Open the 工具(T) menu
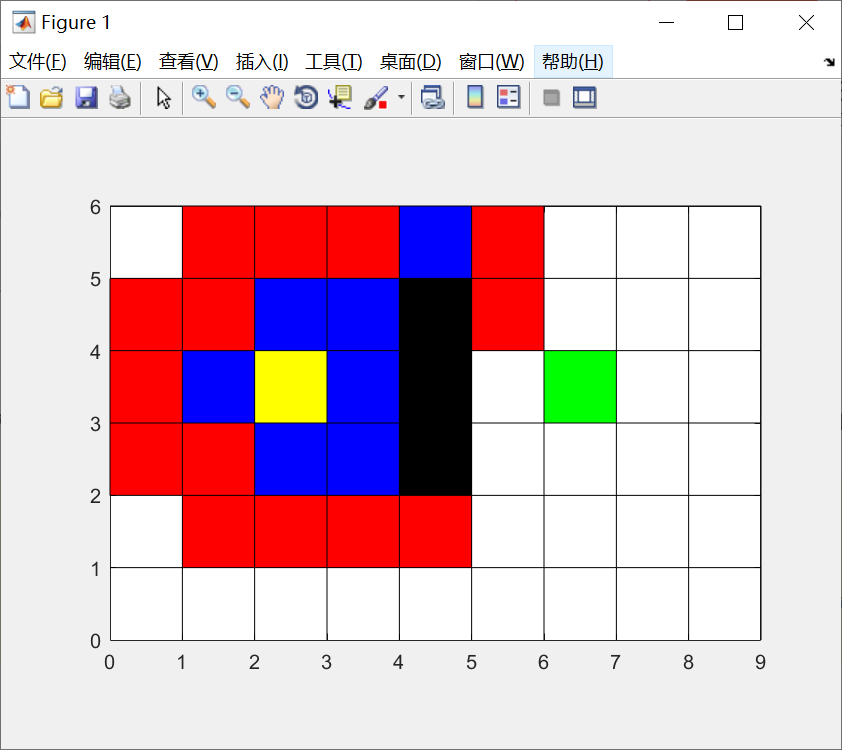Viewport: 842px width, 750px height. tap(334, 62)
